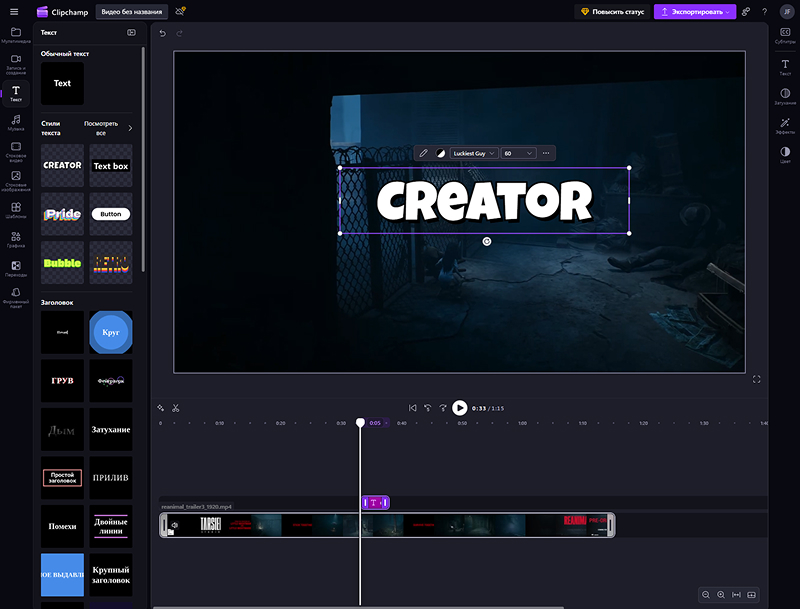800x609 pixels.
Task: Open the Music (Музыка) sidebar section
Action: pos(16,122)
